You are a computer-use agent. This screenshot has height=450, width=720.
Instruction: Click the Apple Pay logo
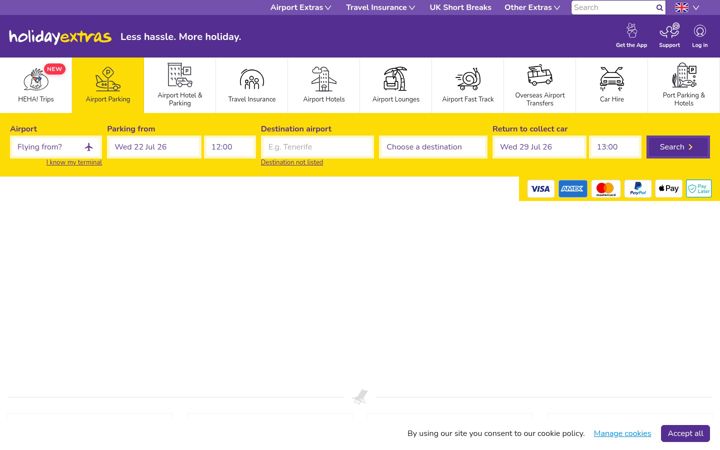coord(668,189)
